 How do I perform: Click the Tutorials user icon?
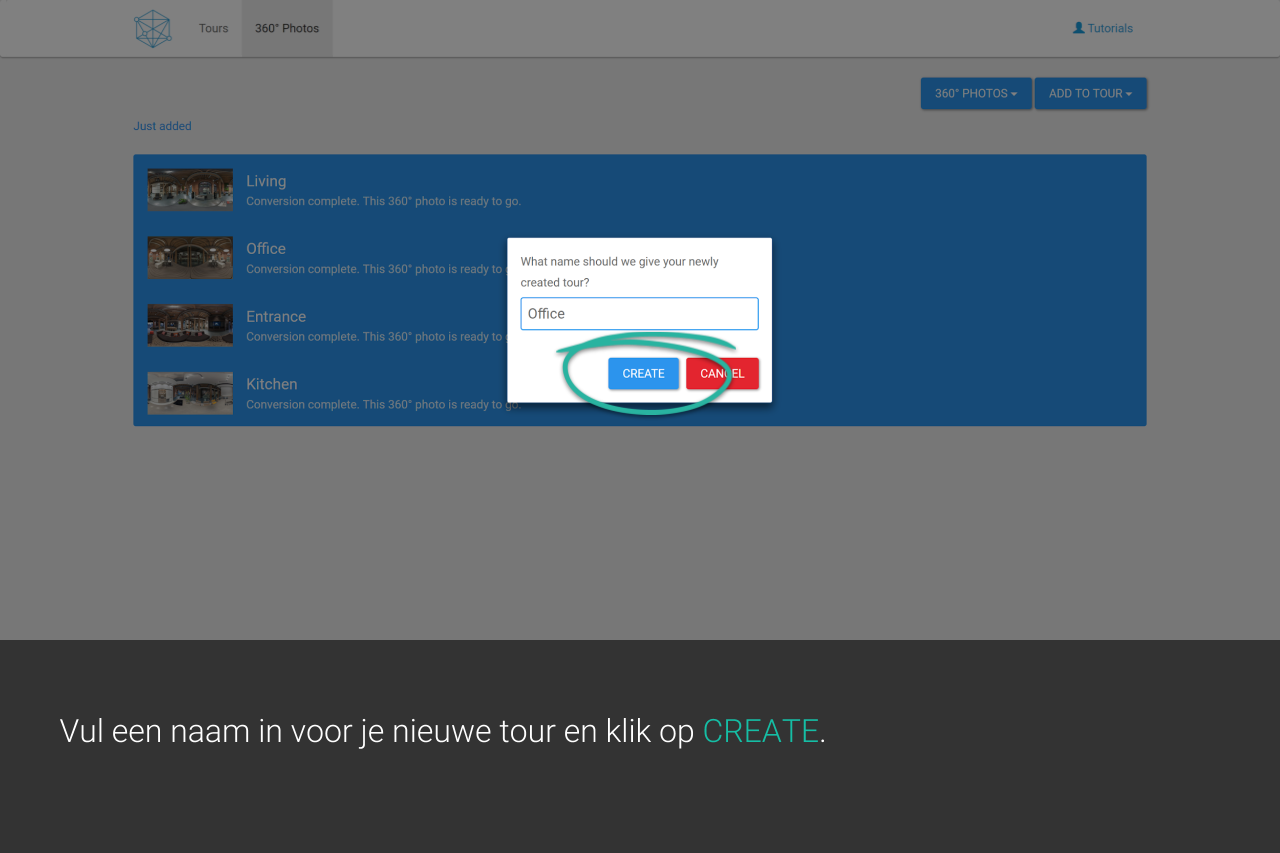tap(1078, 28)
